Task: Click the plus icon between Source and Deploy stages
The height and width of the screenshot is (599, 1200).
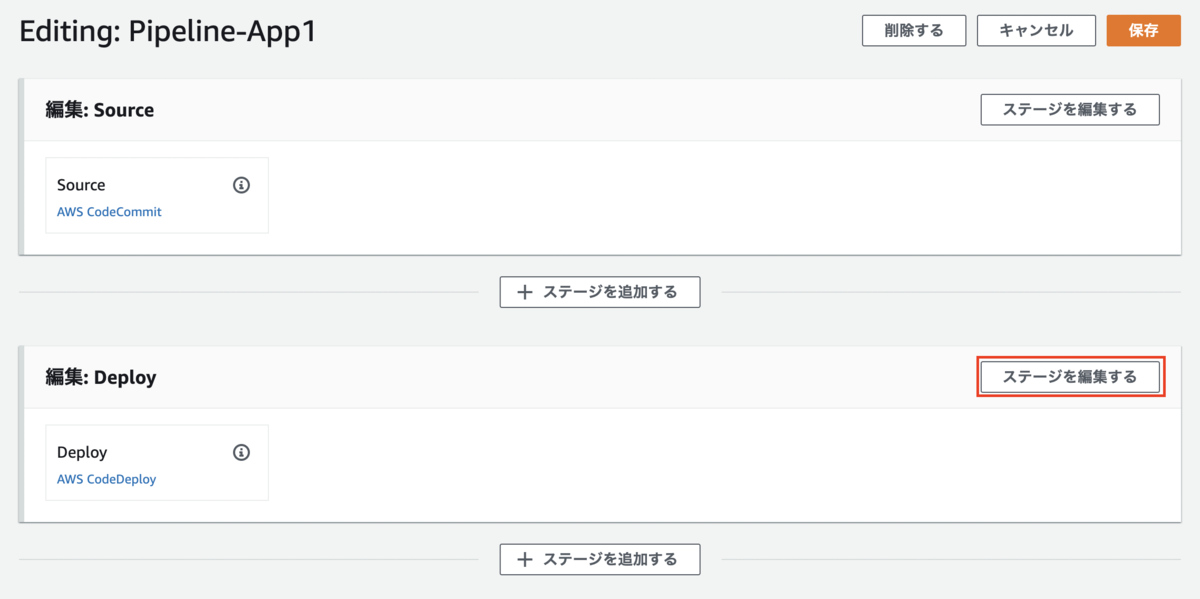Action: [525, 292]
